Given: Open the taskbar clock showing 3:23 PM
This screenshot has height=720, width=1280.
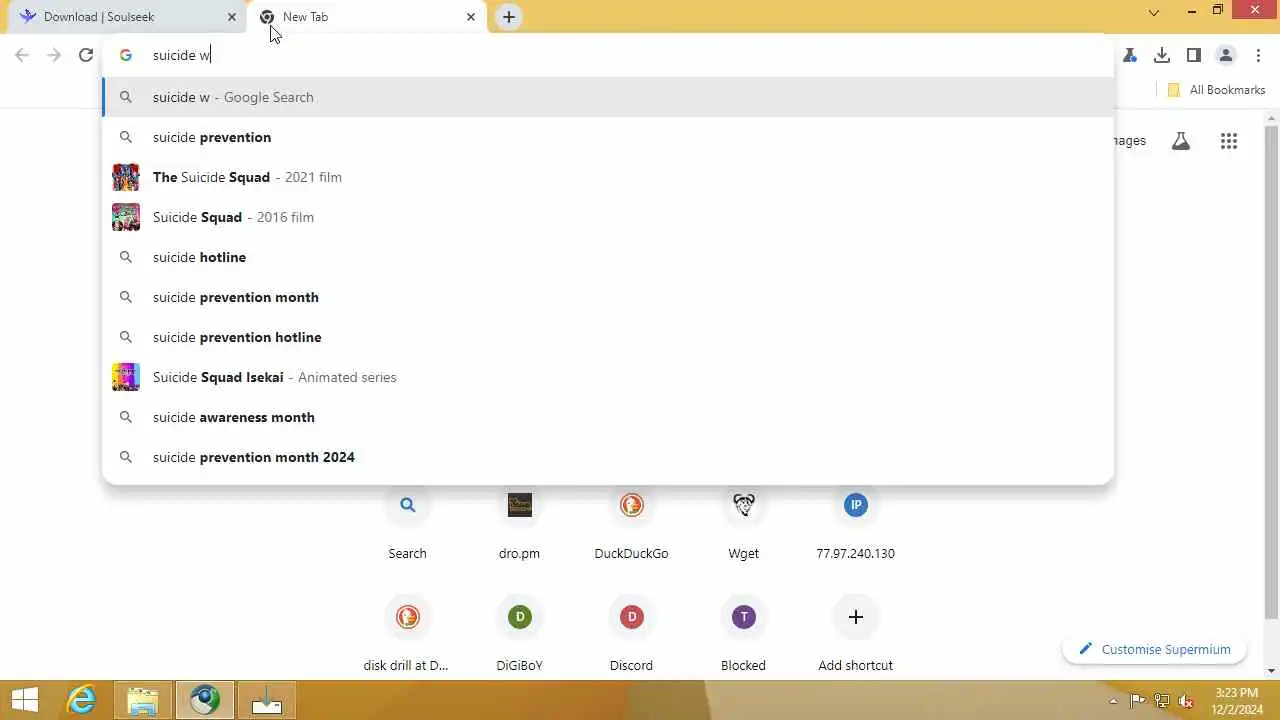Looking at the screenshot, I should (1236, 701).
